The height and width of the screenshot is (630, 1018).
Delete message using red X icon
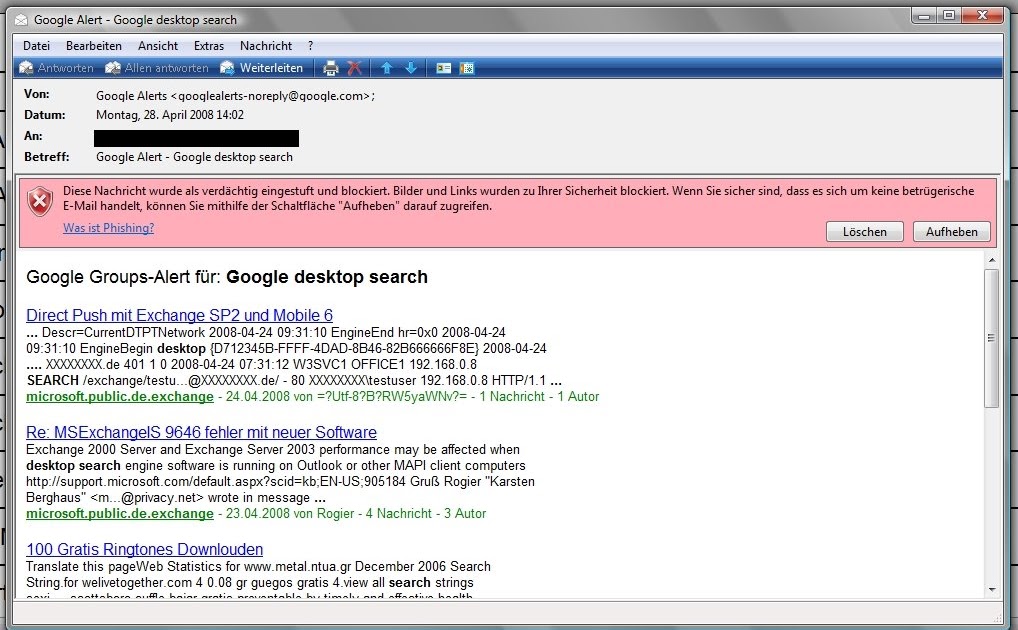coord(354,68)
